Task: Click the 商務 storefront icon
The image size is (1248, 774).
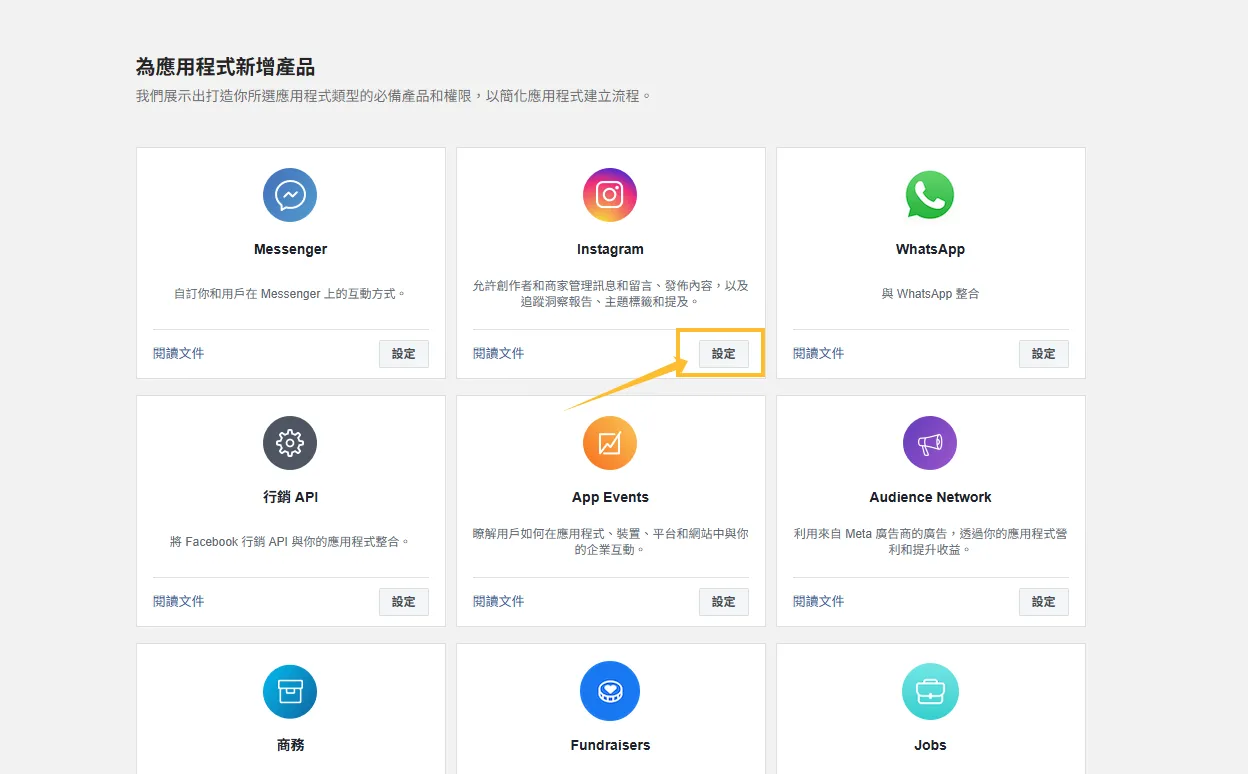Action: (290, 691)
